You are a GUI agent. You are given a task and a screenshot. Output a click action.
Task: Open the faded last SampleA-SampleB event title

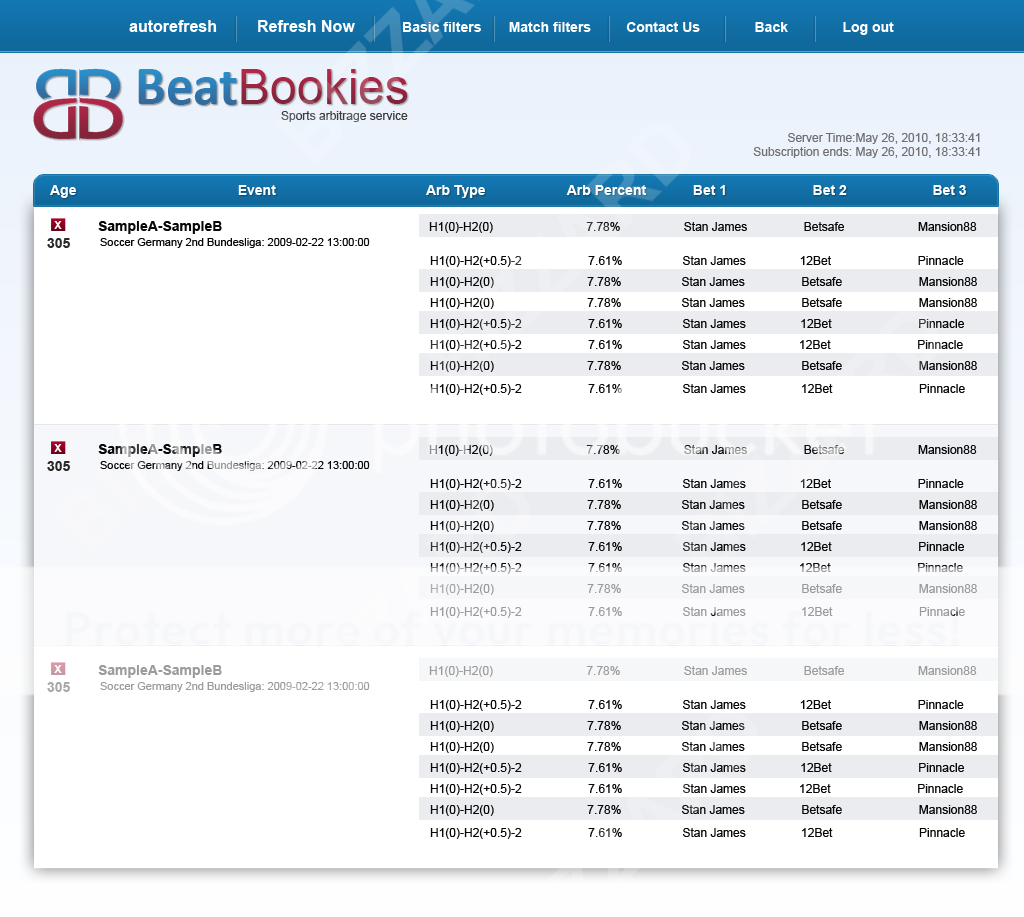[160, 670]
